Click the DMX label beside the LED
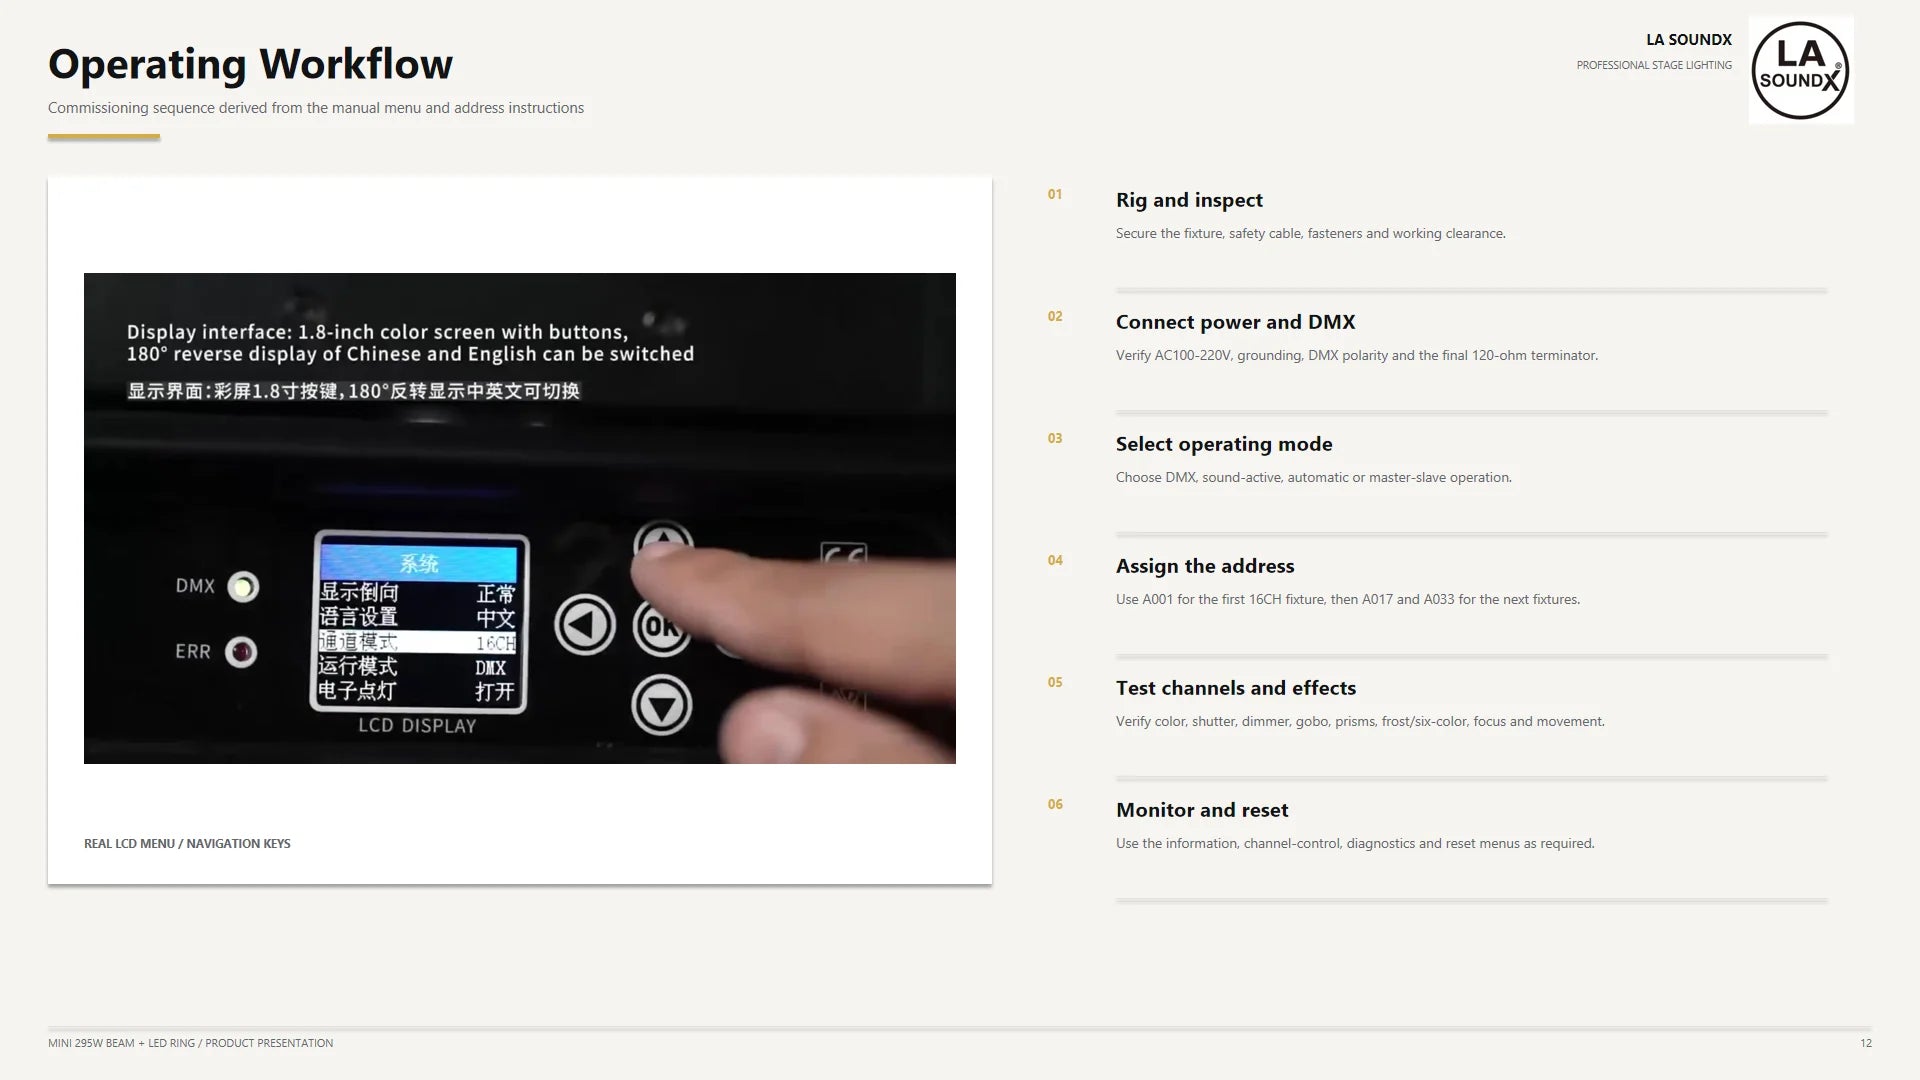This screenshot has height=1080, width=1920. [195, 586]
